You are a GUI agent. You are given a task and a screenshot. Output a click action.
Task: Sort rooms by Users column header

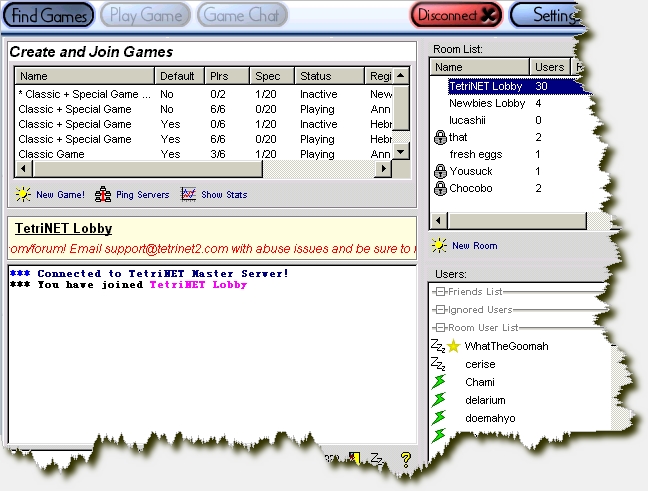pos(550,67)
